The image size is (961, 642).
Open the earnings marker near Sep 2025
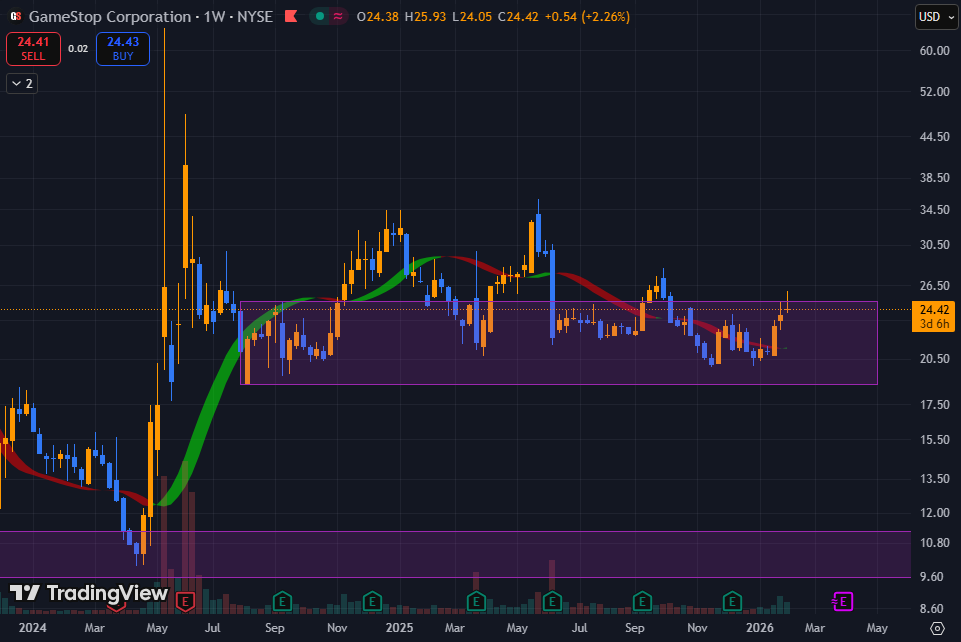[642, 602]
